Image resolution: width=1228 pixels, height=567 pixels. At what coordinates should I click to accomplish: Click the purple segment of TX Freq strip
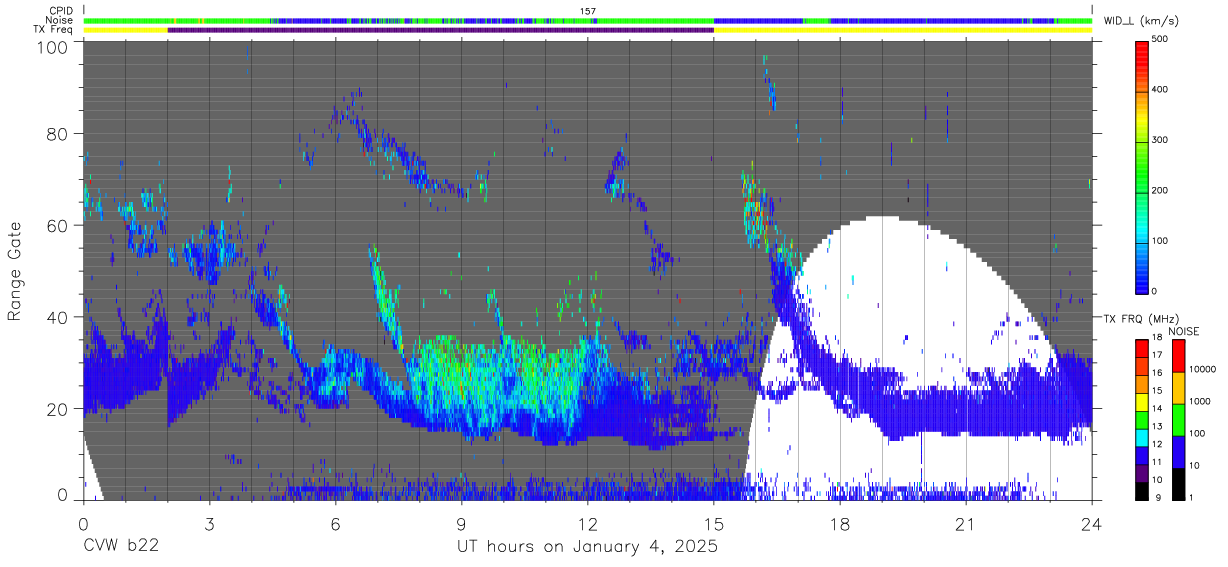(441, 30)
